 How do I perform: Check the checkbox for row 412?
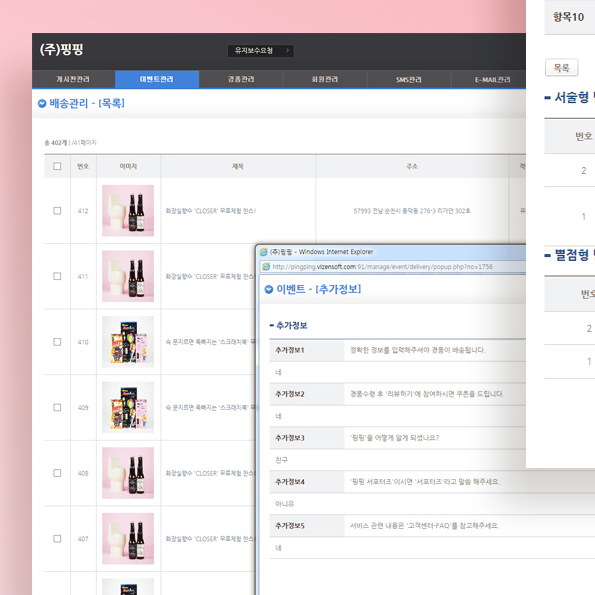pos(57,211)
